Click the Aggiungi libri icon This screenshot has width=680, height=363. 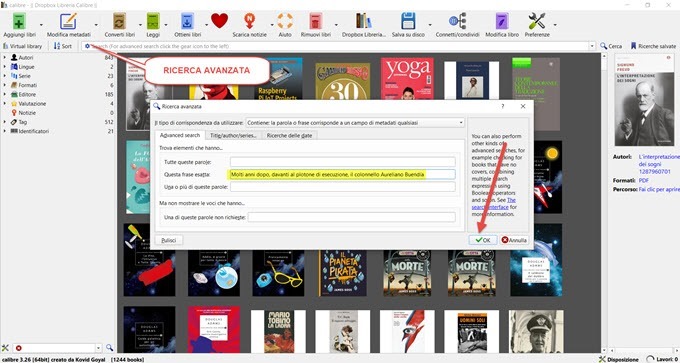tap(18, 21)
